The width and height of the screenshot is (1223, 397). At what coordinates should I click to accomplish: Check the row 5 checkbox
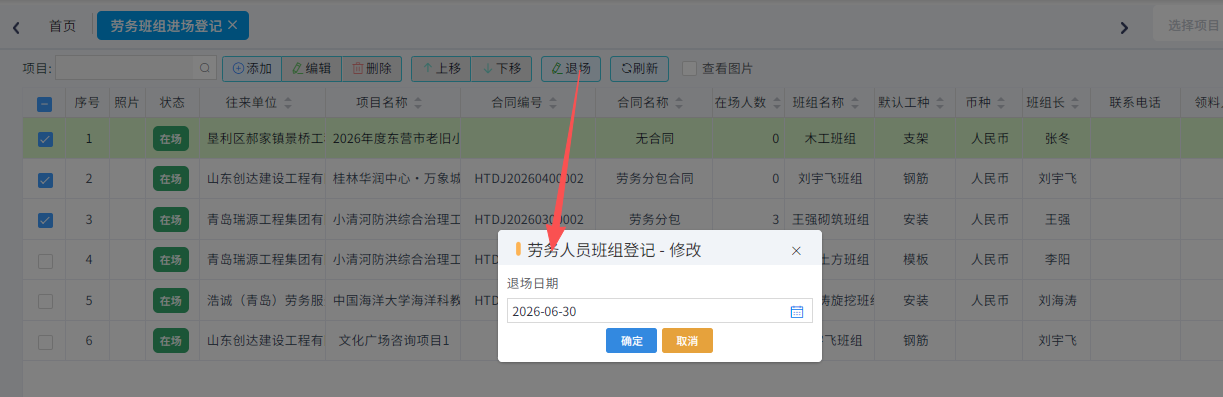pos(45,301)
